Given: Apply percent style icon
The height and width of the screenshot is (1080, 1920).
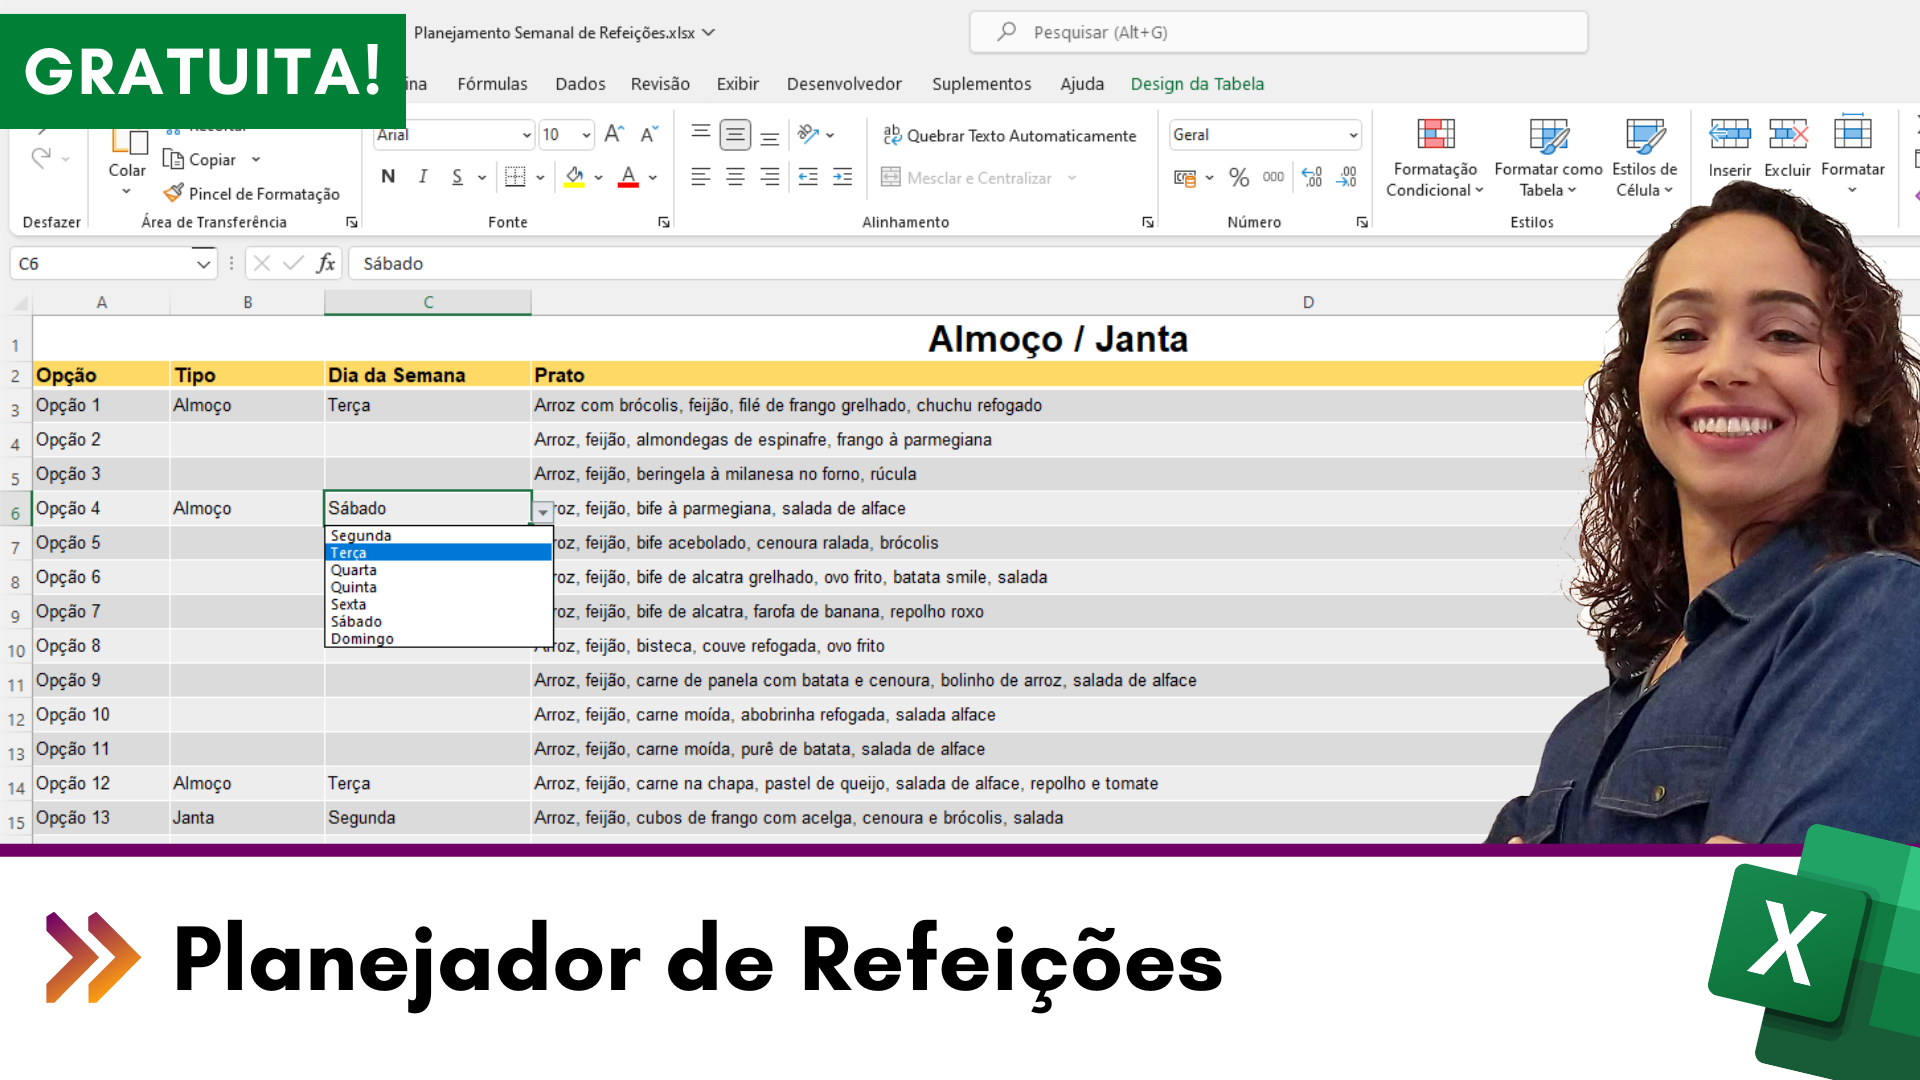Looking at the screenshot, I should pyautogui.click(x=1239, y=178).
